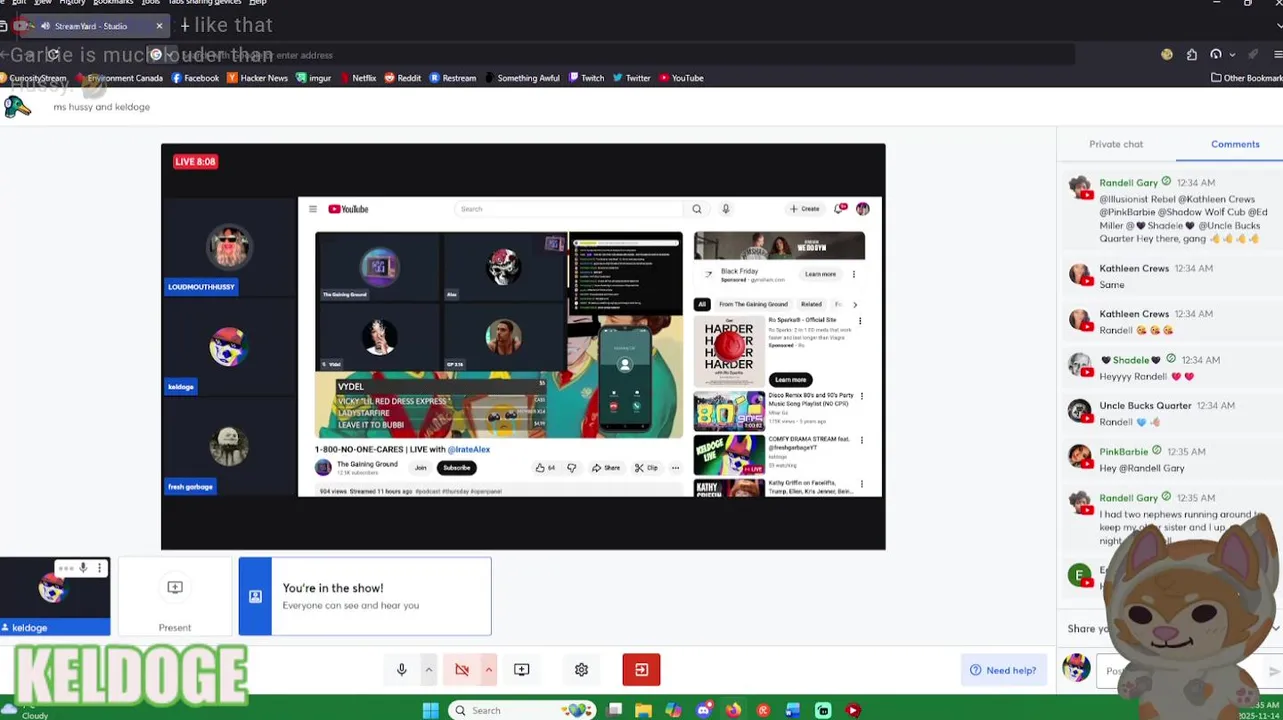Open the COMFY DRAMA STREAM video thumbnail
1283x720 pixels.
pos(729,455)
